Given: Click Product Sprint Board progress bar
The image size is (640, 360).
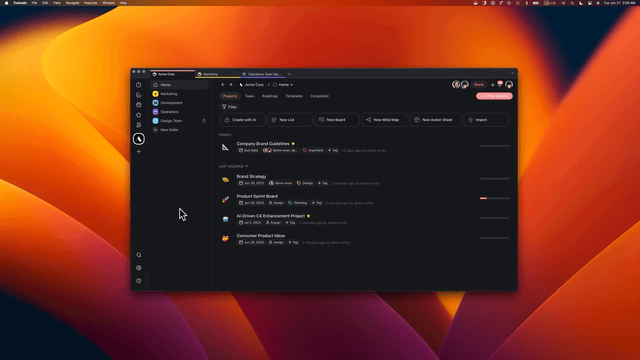Looking at the screenshot, I should [x=495, y=198].
